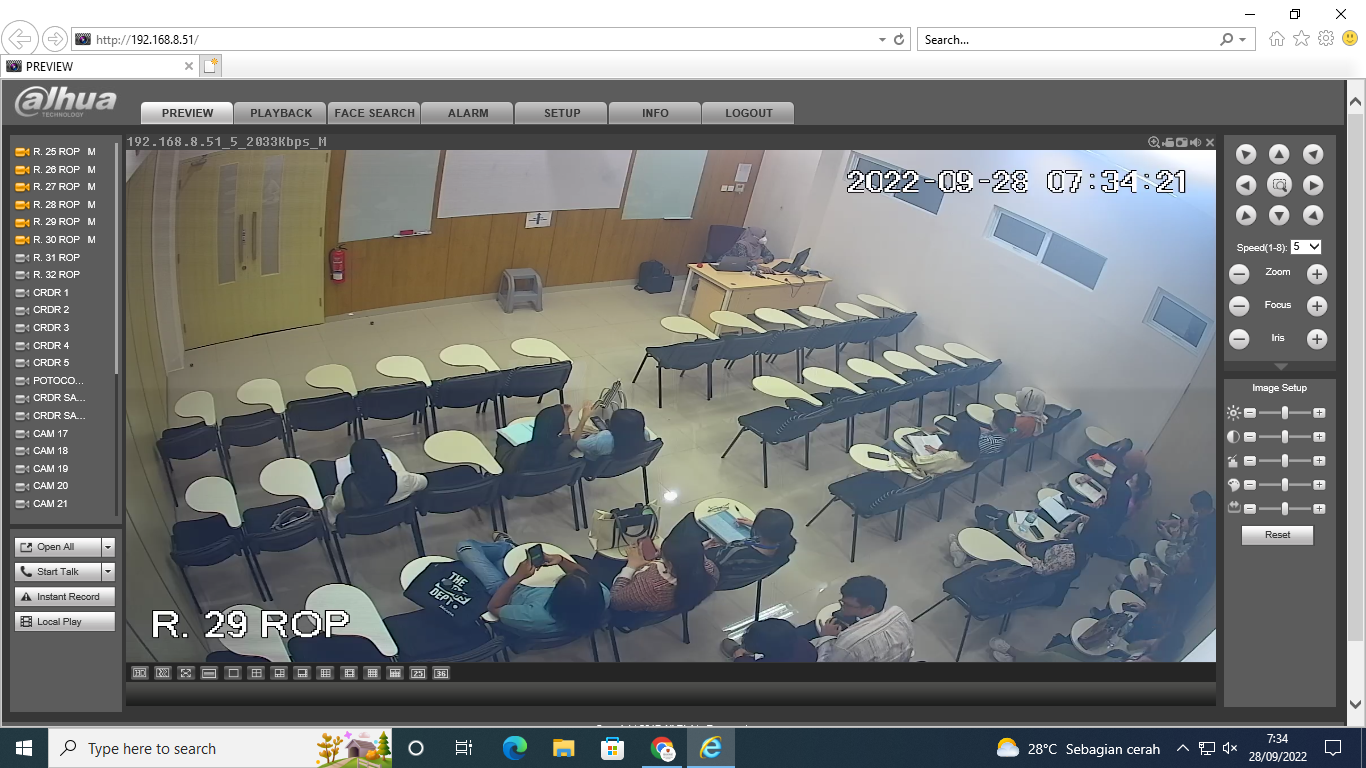Toggle the audio speaker icon on the video

coord(1196,142)
